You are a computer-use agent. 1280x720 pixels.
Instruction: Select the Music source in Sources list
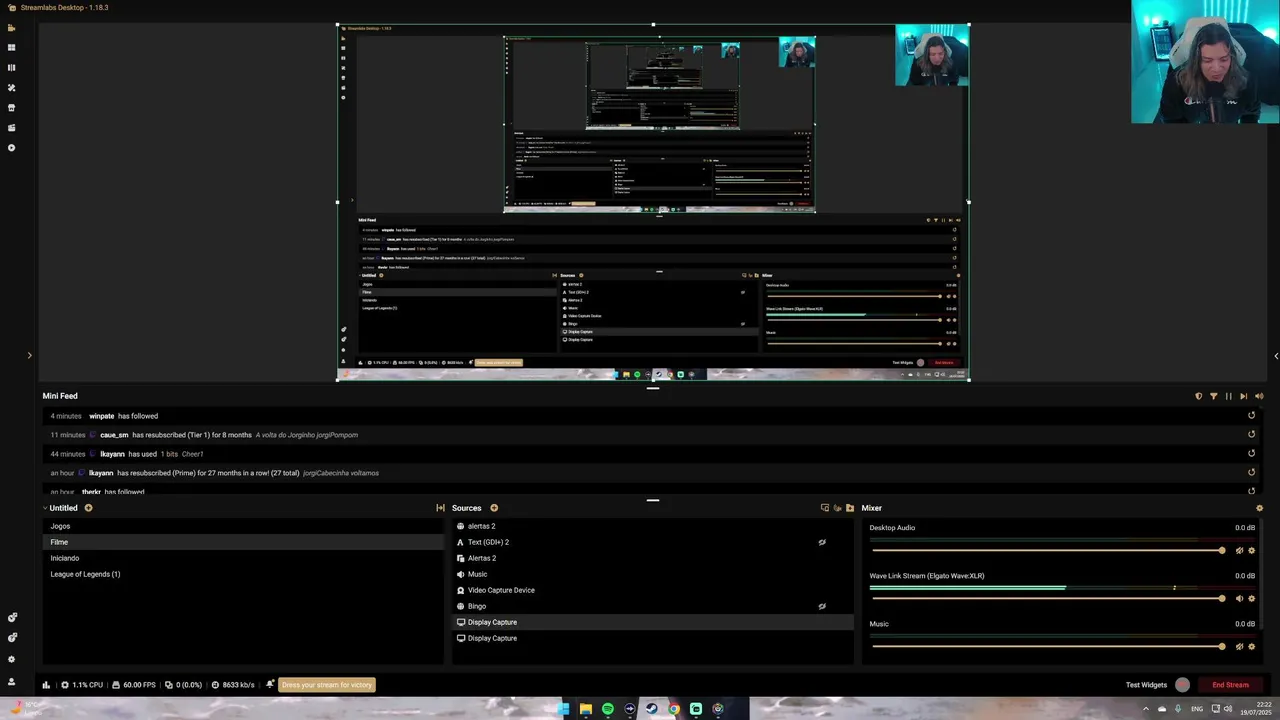[653, 574]
